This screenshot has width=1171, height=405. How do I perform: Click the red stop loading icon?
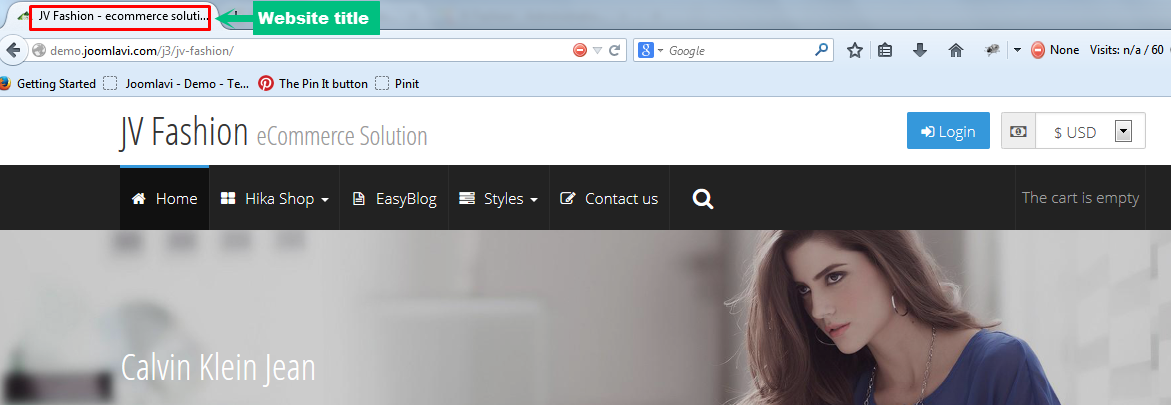click(580, 50)
